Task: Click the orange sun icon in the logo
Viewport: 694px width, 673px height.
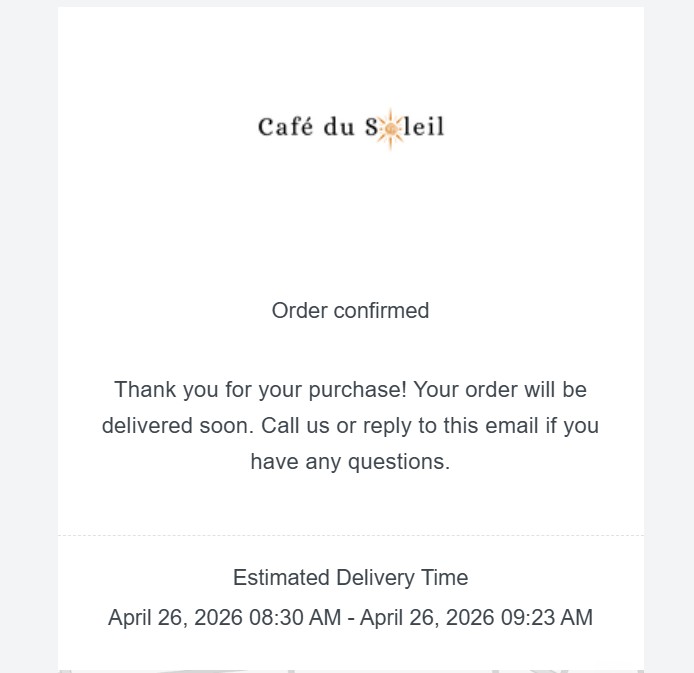Action: pyautogui.click(x=387, y=128)
